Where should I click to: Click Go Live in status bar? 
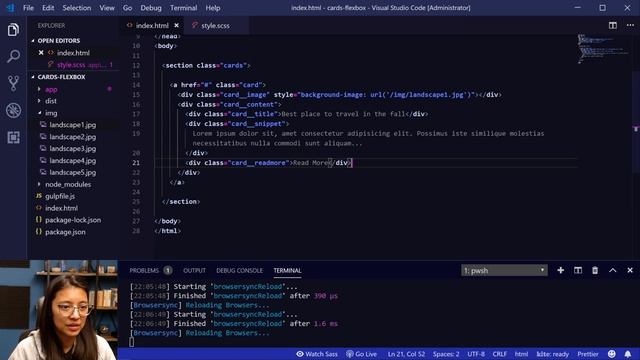click(362, 354)
